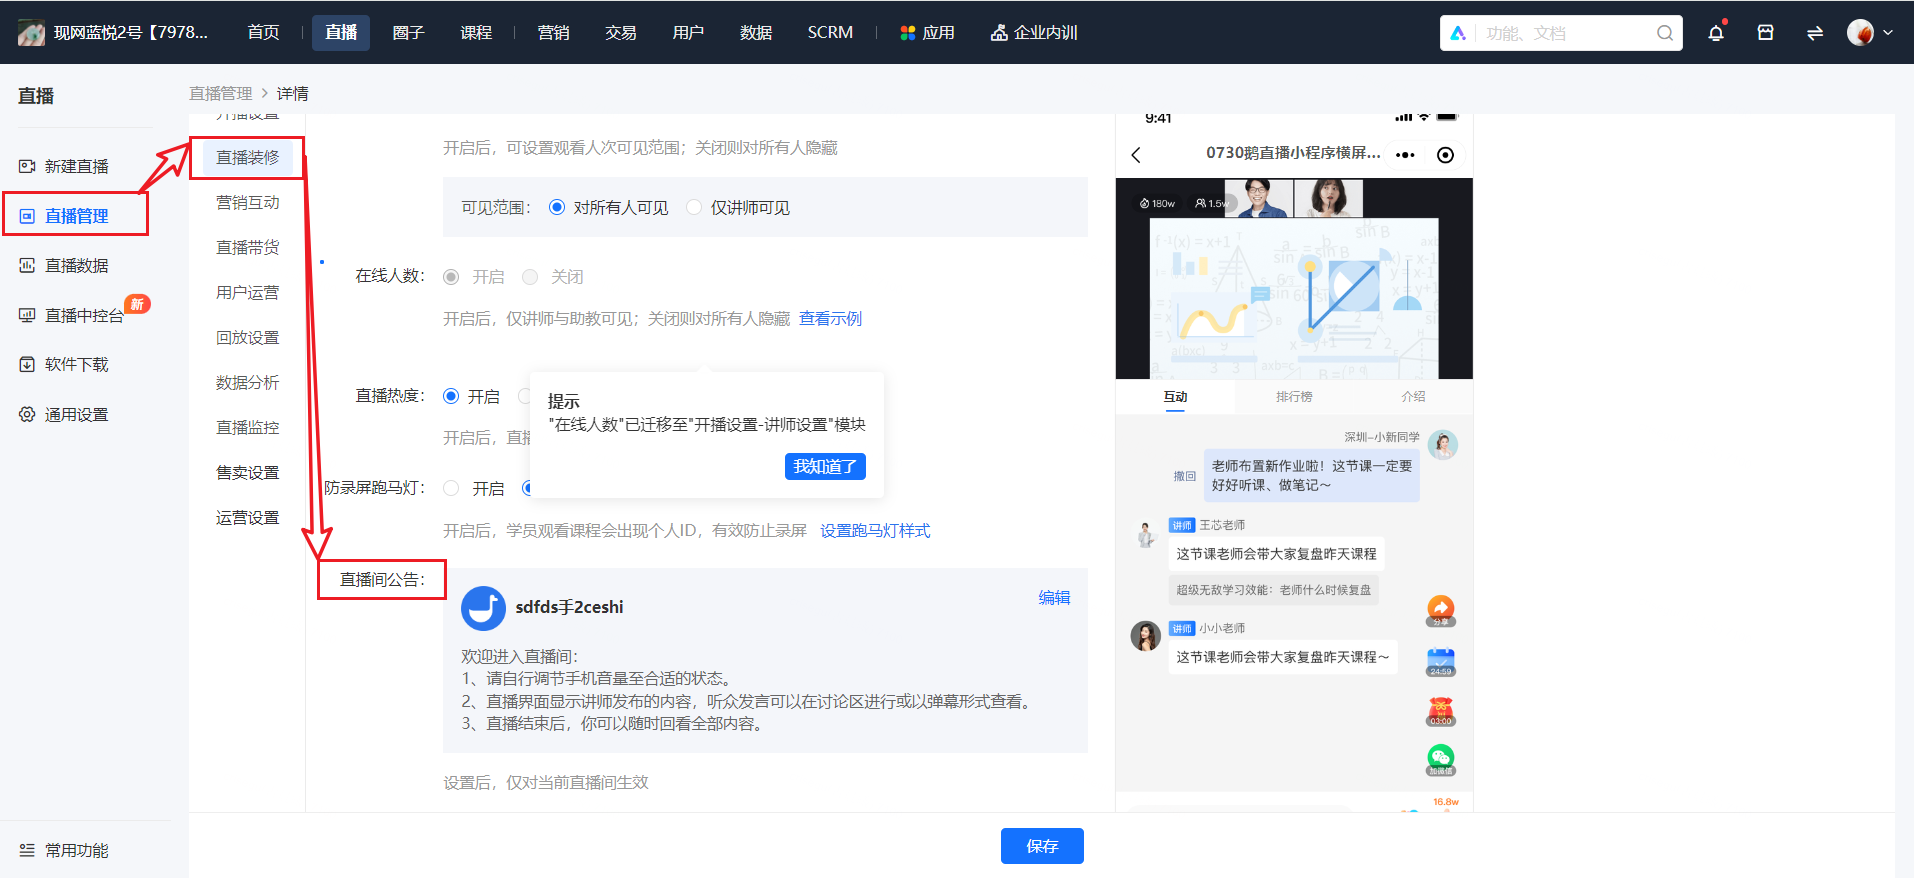
Task: Click the switch arrows icon in header
Action: pyautogui.click(x=1814, y=33)
